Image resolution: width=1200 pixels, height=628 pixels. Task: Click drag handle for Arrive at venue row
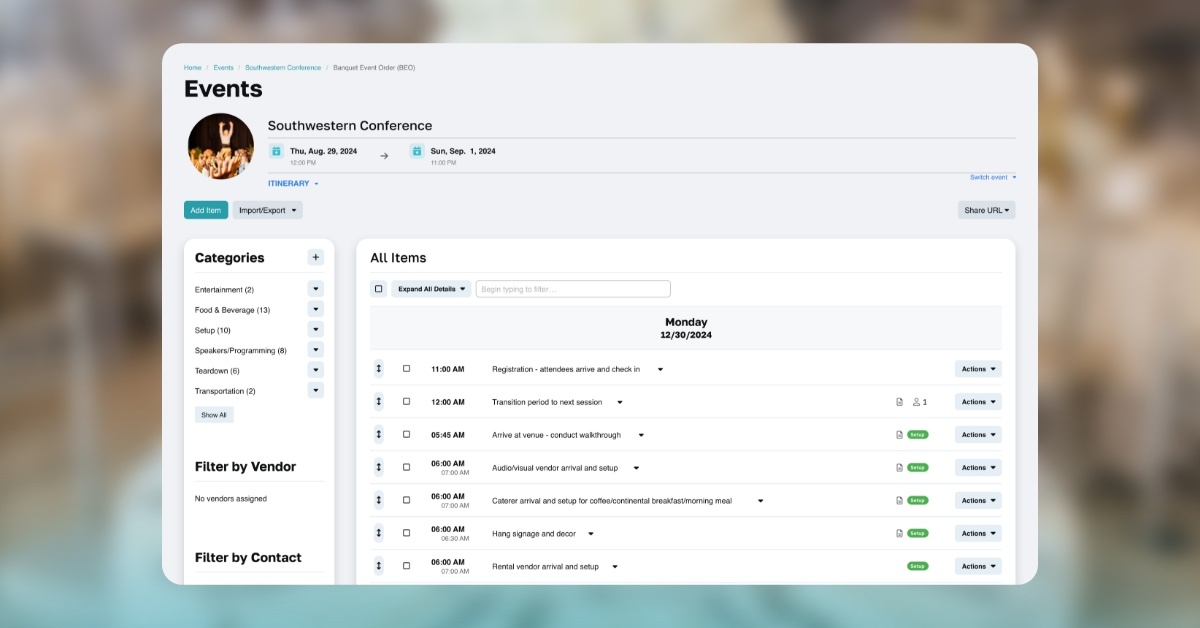379,435
